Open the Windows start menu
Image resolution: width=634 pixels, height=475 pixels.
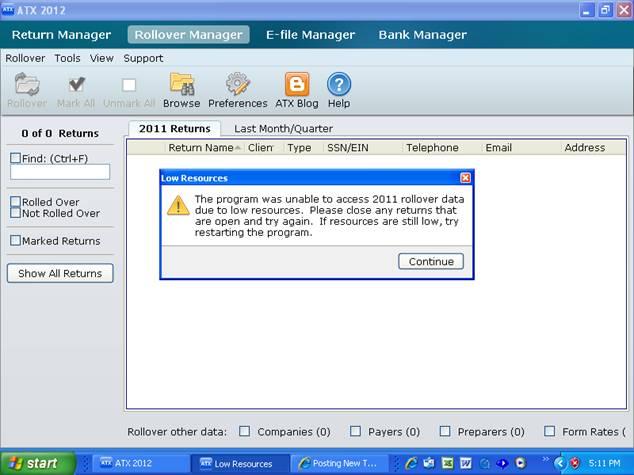(x=37, y=463)
